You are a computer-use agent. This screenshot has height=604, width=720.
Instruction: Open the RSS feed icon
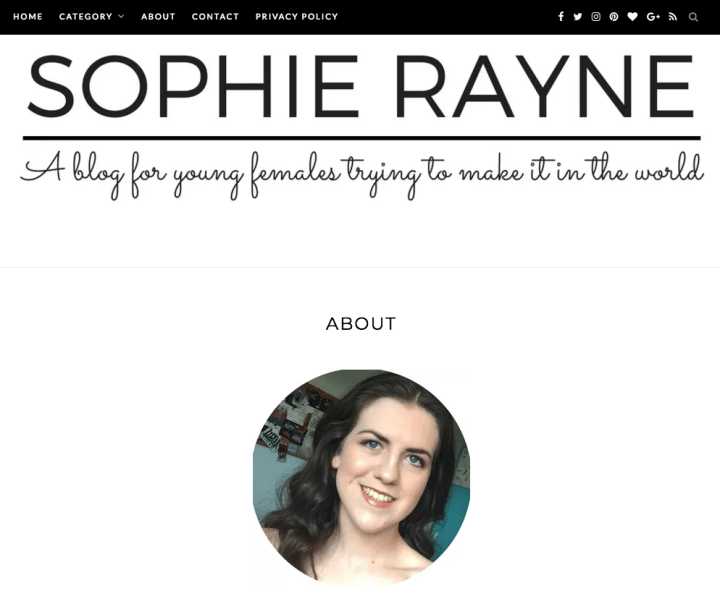(x=673, y=17)
